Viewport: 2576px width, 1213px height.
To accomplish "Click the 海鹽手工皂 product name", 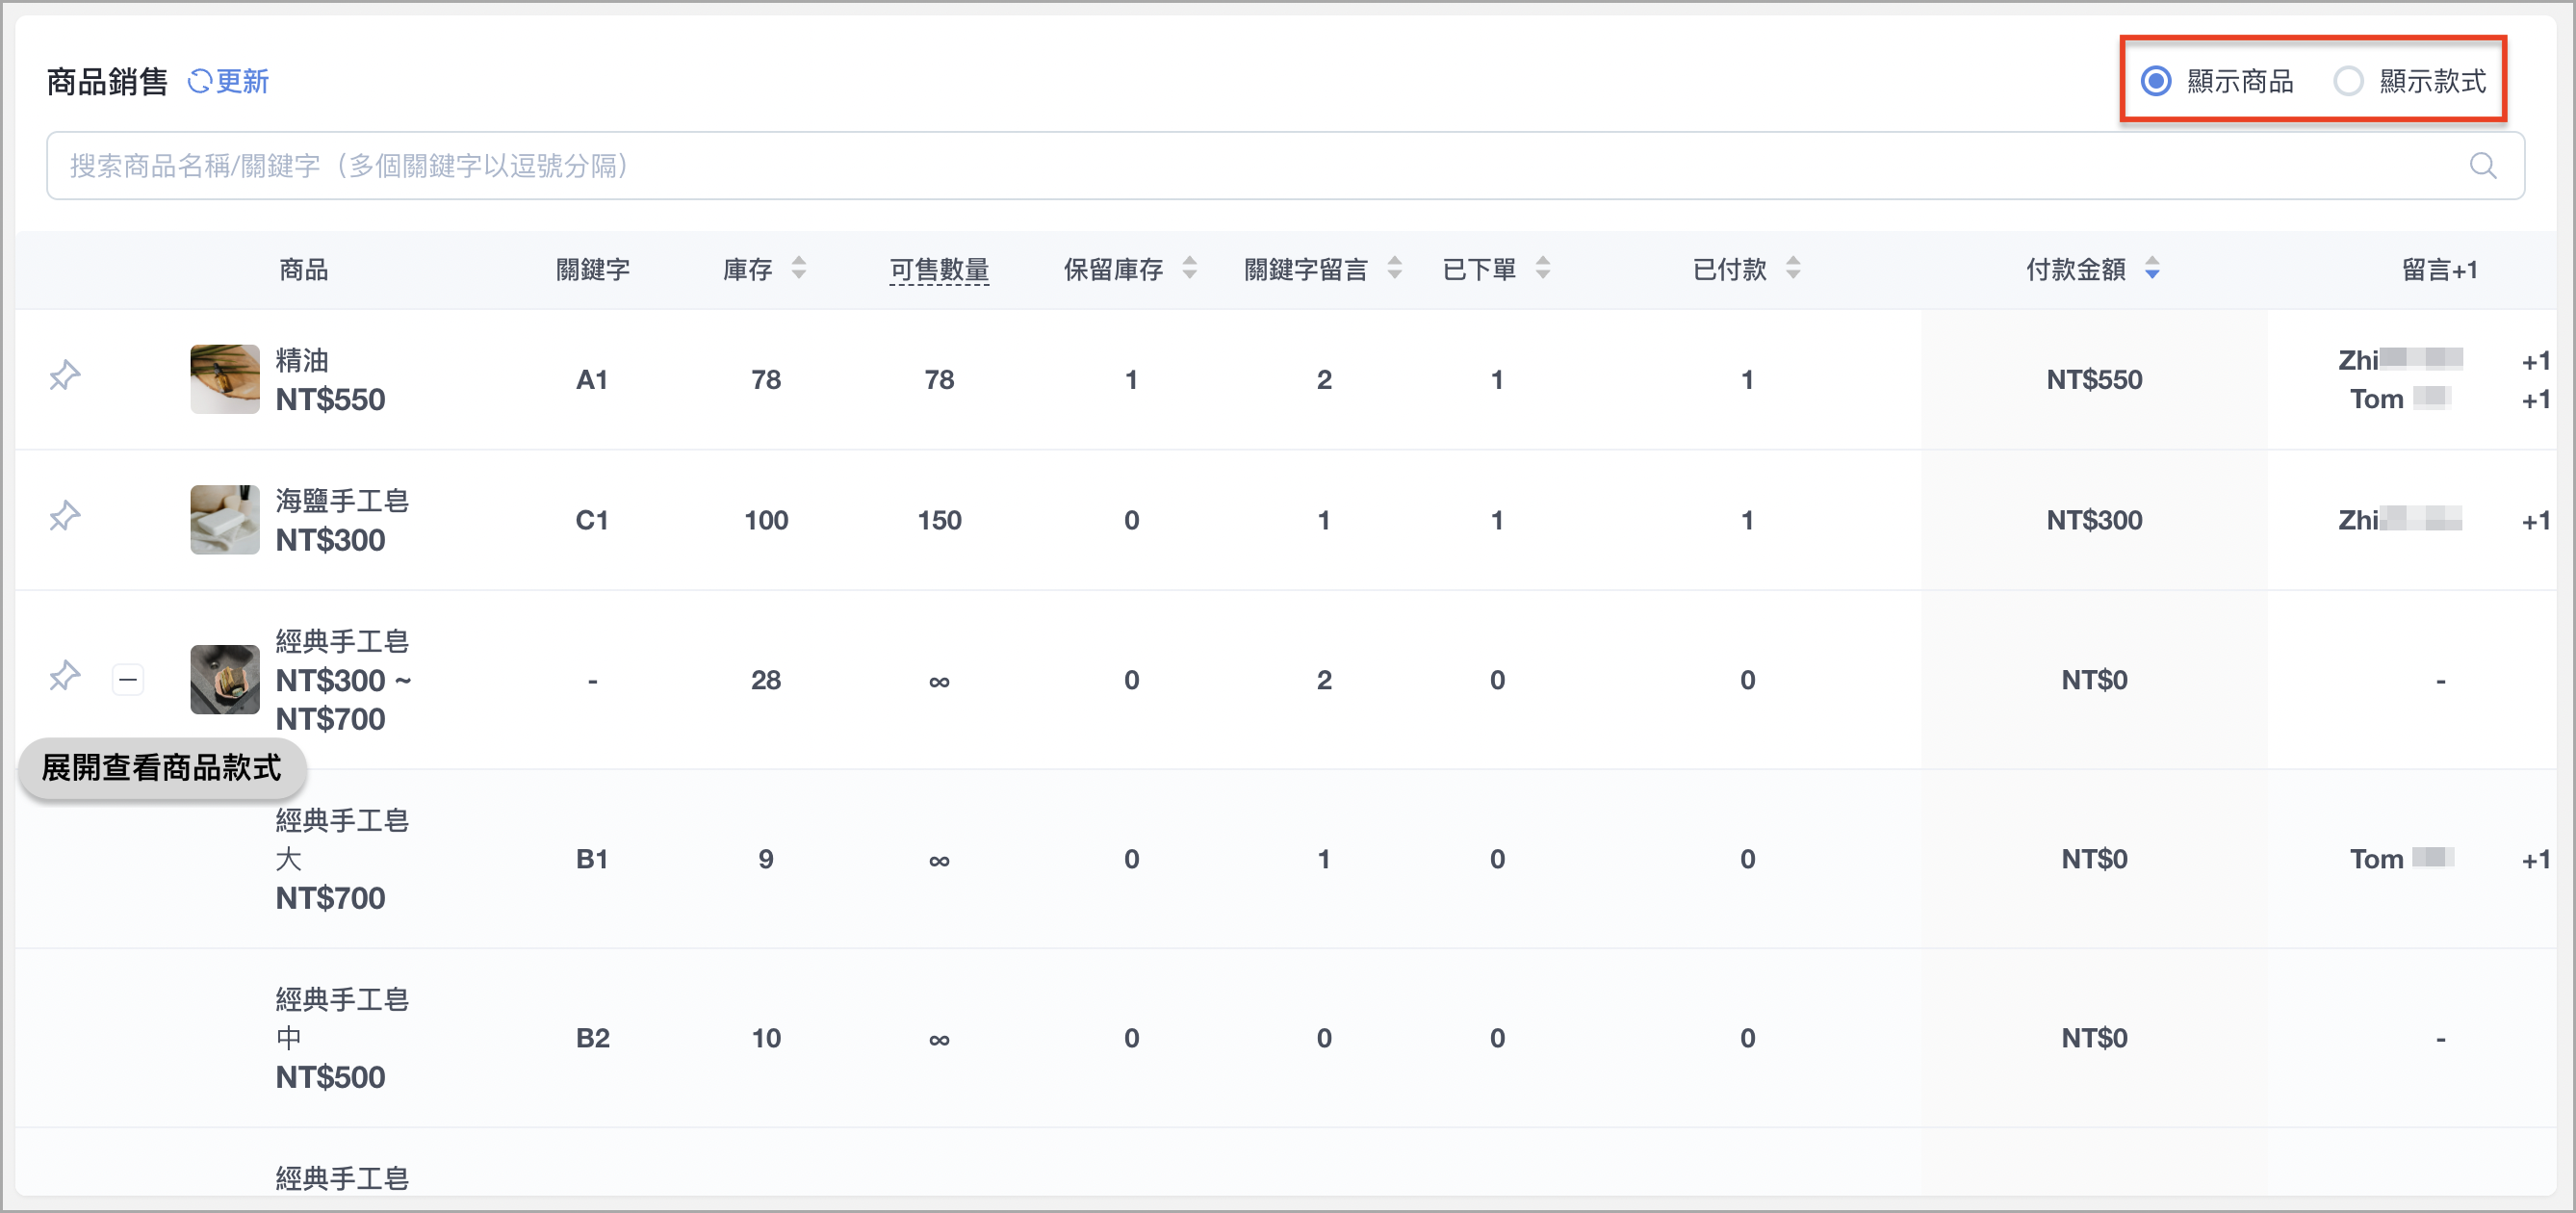I will (x=342, y=501).
